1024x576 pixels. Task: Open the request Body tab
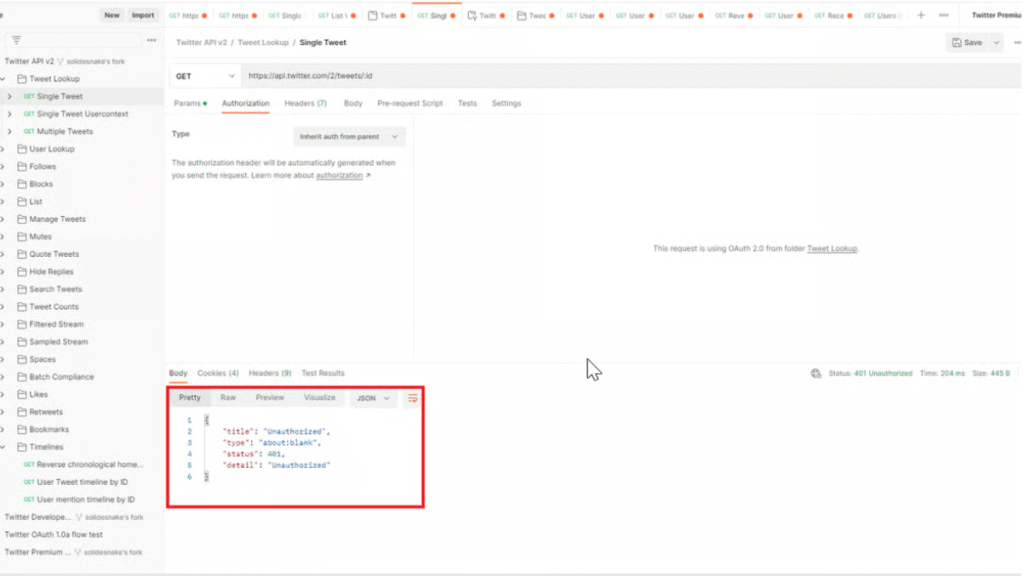tap(353, 103)
